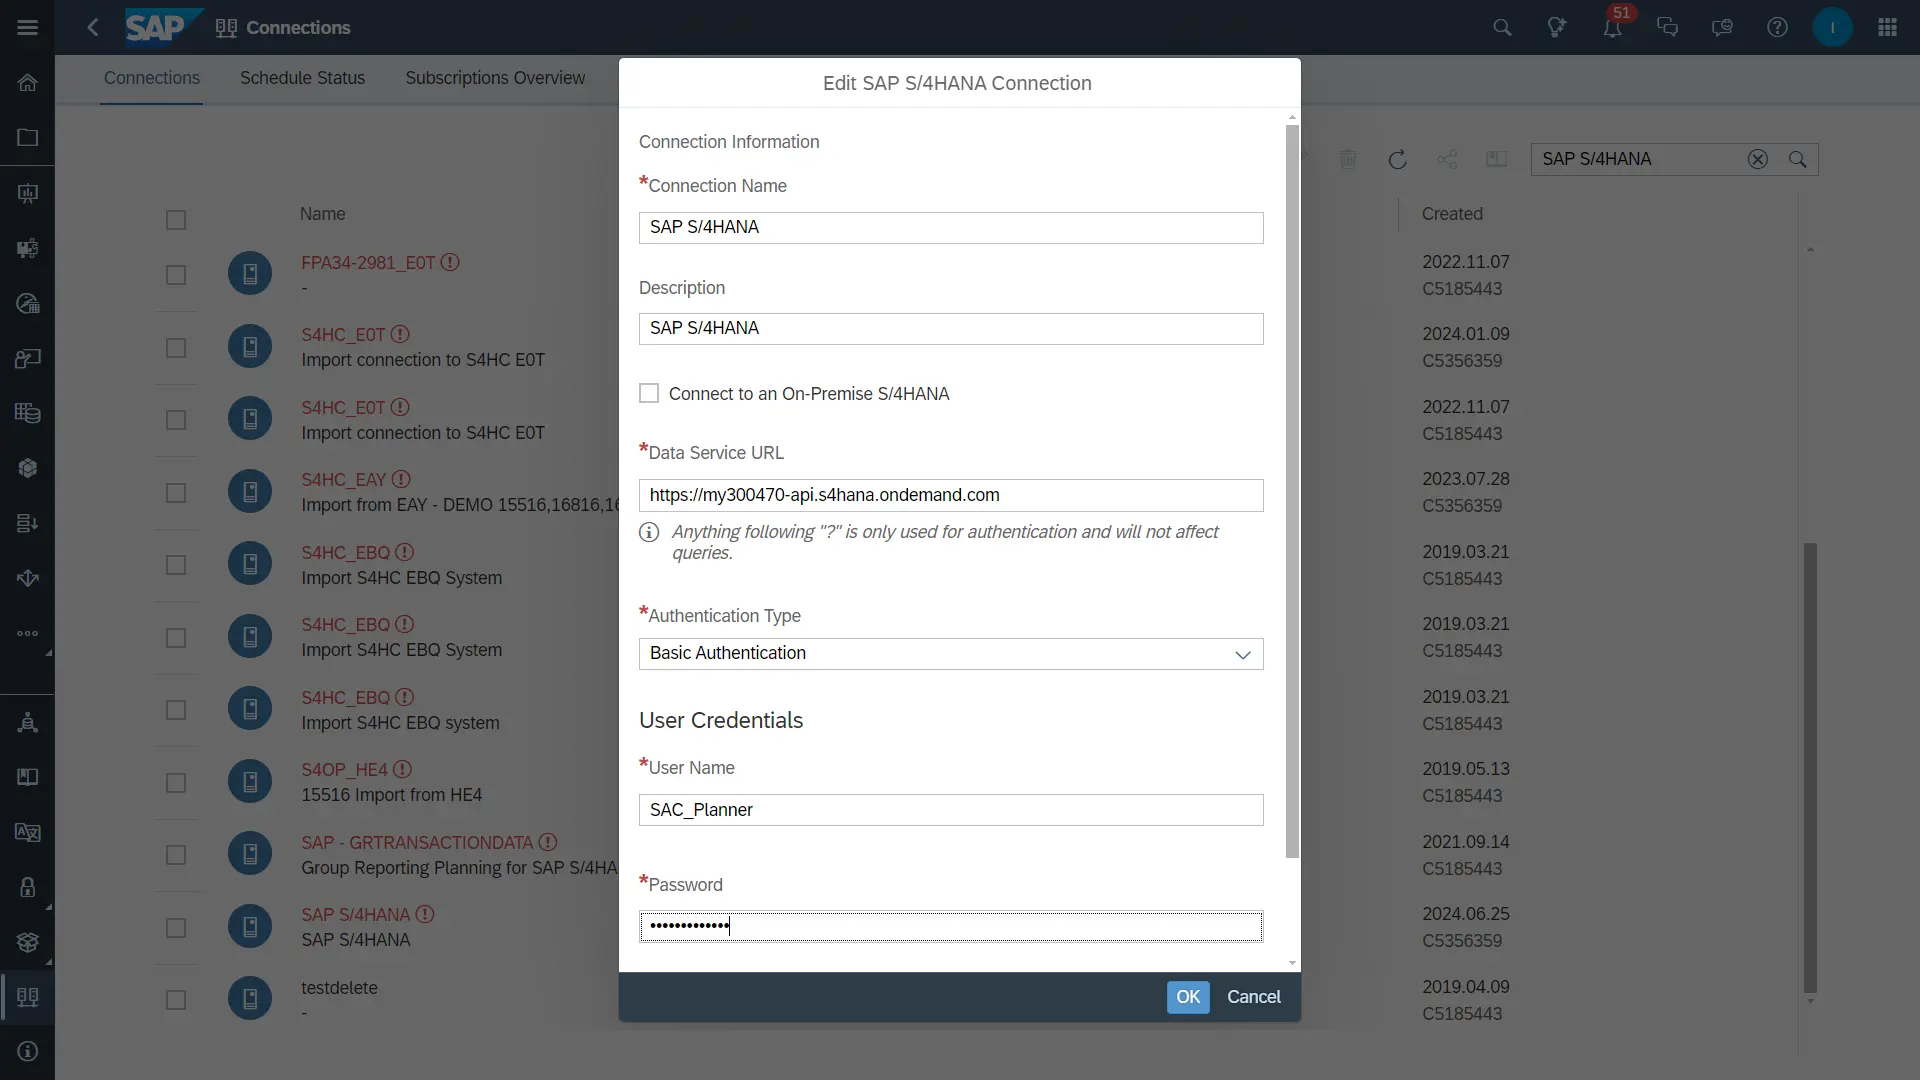
Task: Open the lightbulb insights icon
Action: 1557,27
